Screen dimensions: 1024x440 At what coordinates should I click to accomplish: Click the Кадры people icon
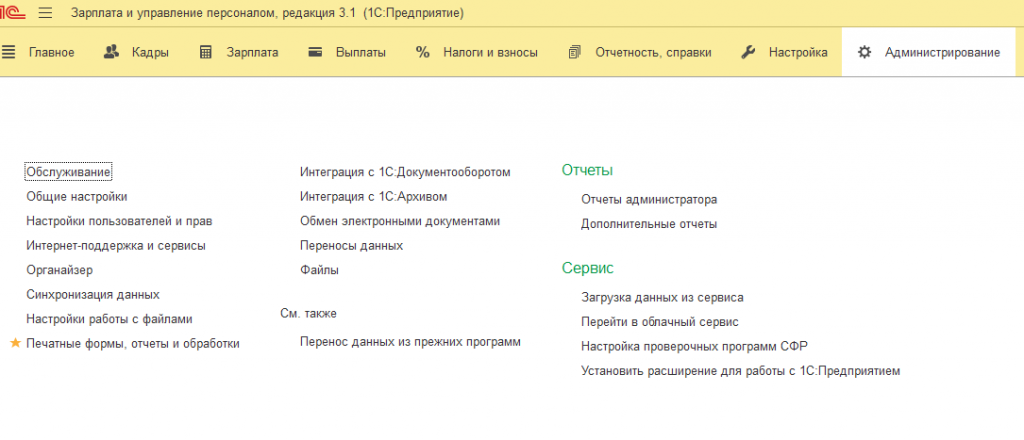pyautogui.click(x=112, y=52)
